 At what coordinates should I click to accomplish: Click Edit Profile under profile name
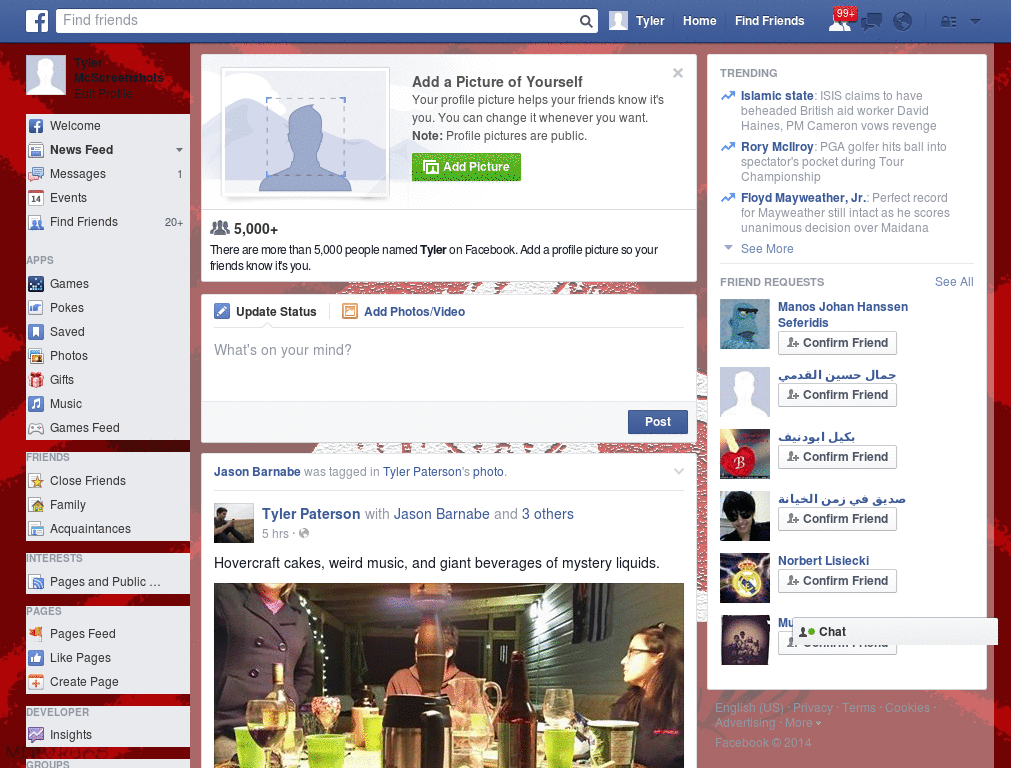tap(103, 94)
